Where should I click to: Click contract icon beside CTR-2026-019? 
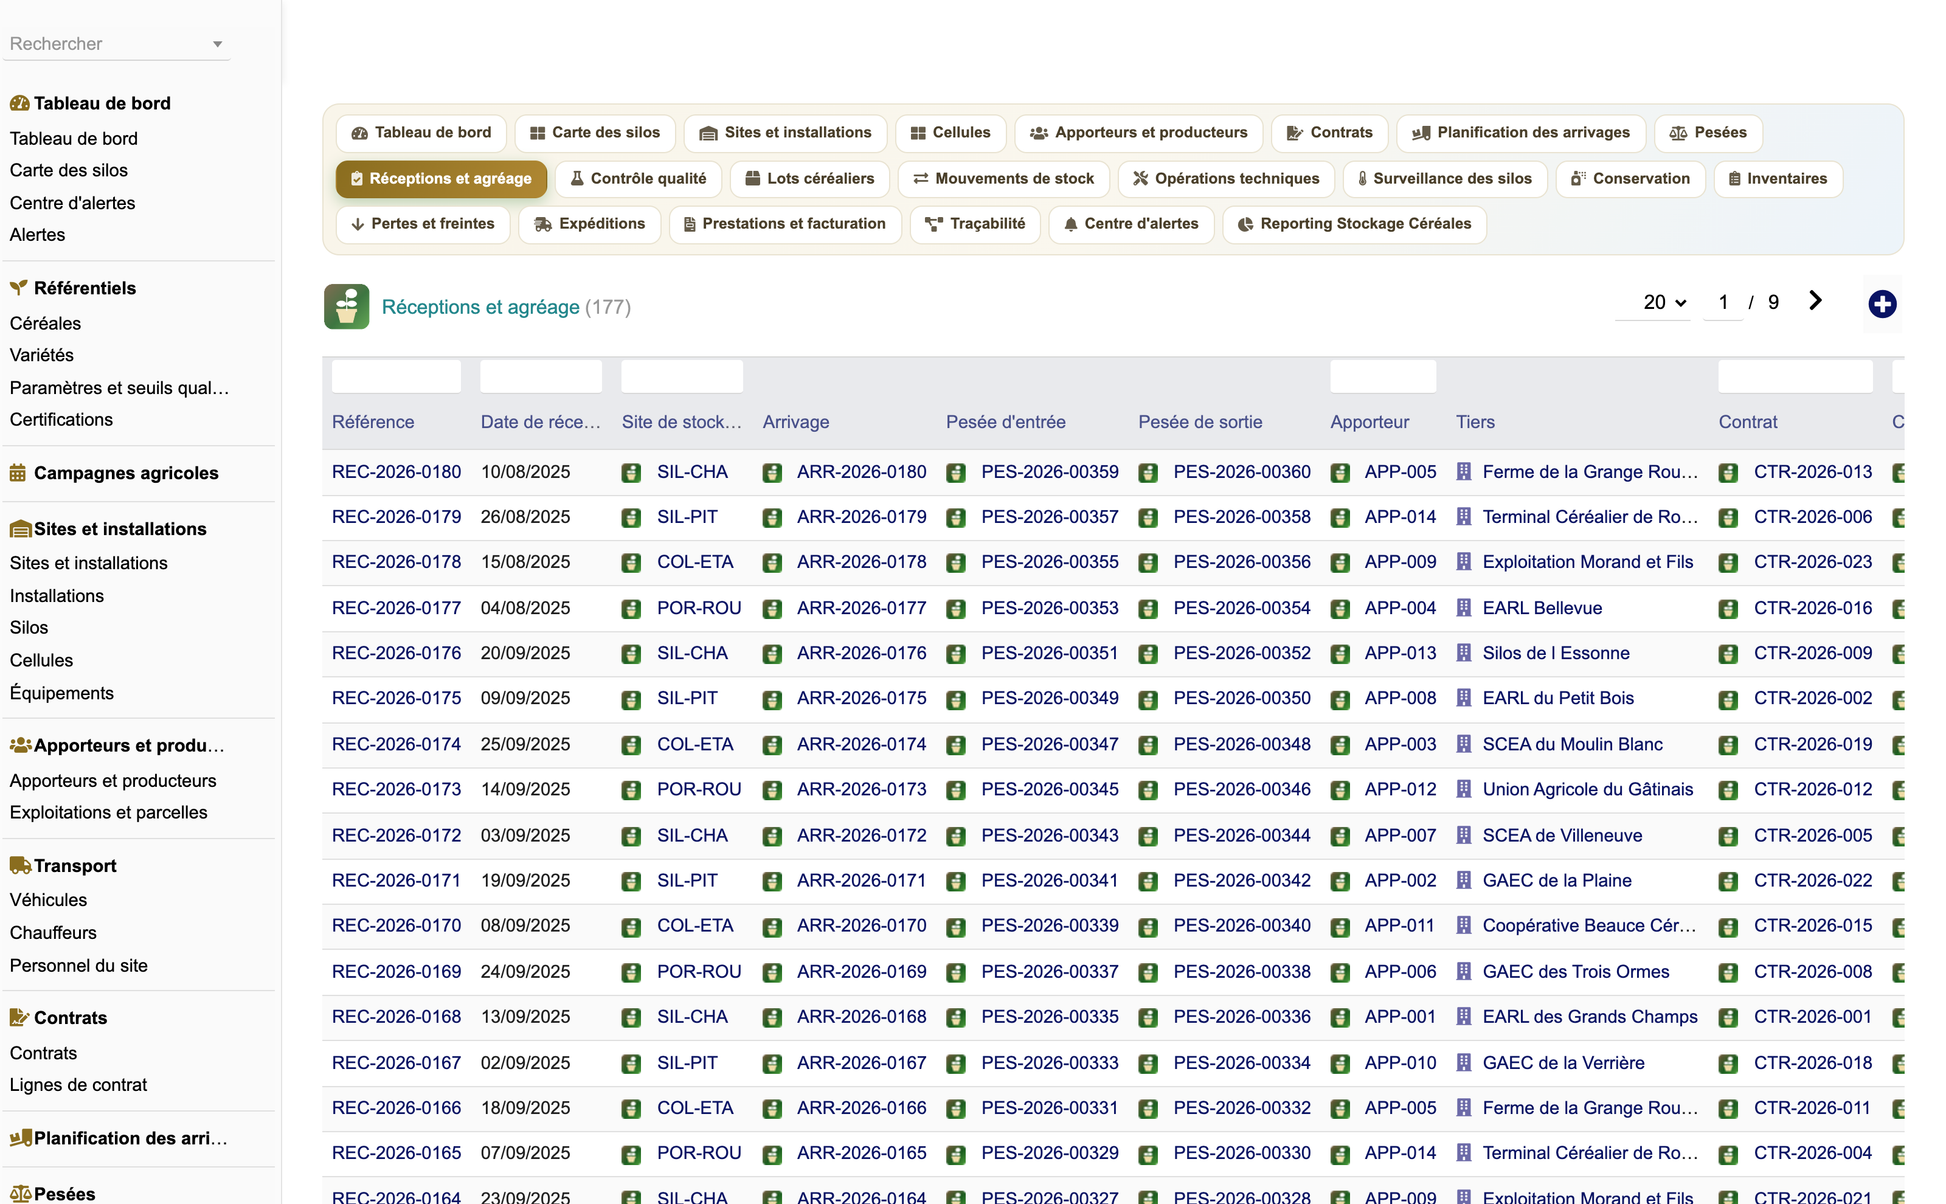coord(1728,745)
